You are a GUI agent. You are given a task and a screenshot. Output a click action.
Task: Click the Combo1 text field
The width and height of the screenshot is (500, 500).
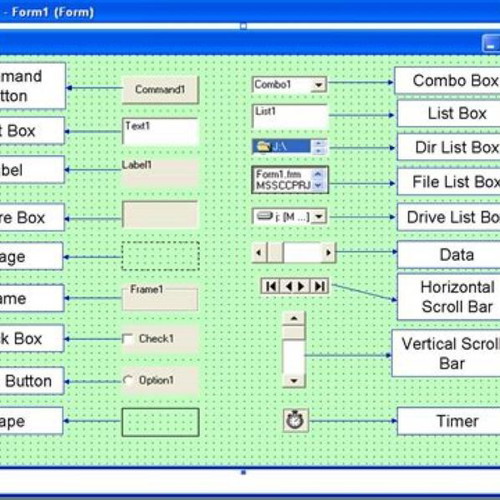(x=282, y=85)
